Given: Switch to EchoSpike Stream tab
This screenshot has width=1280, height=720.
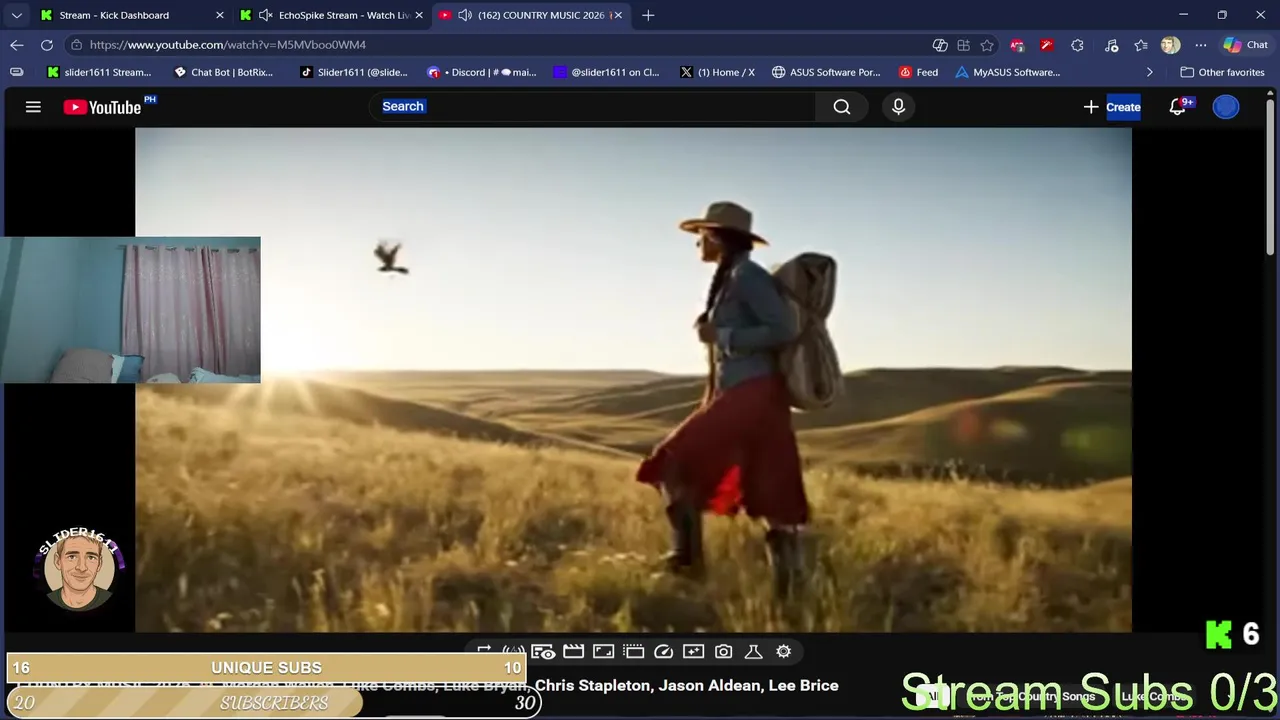Looking at the screenshot, I should [x=332, y=15].
